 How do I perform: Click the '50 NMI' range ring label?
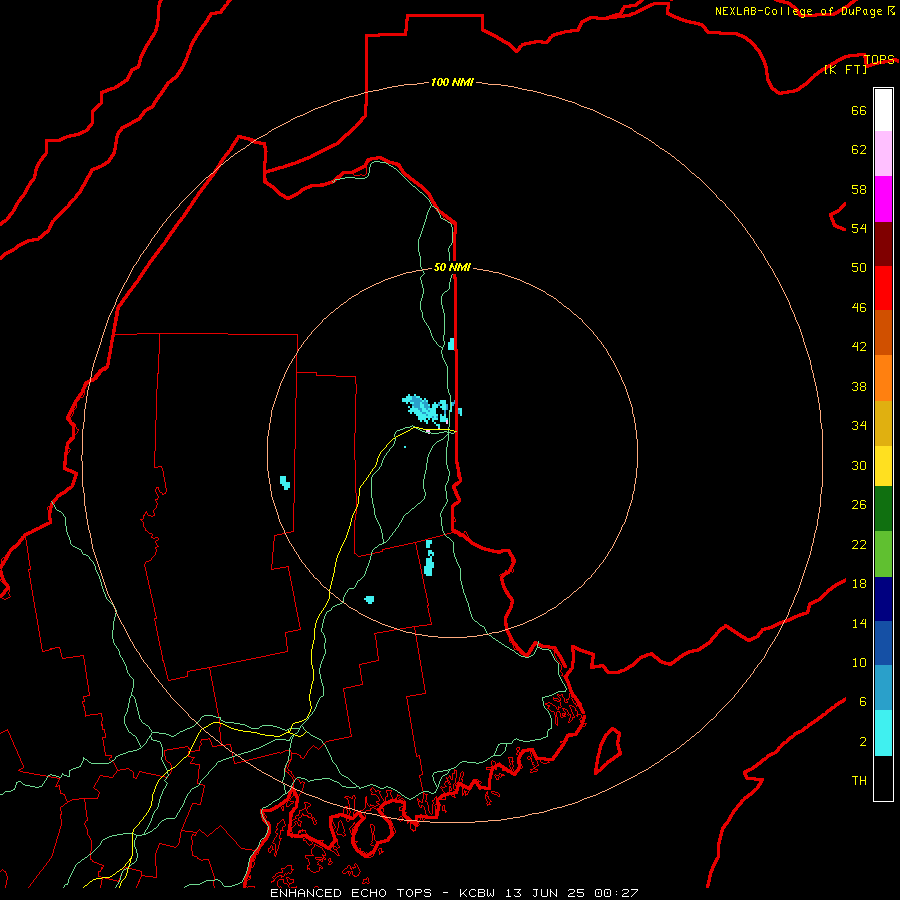(452, 267)
